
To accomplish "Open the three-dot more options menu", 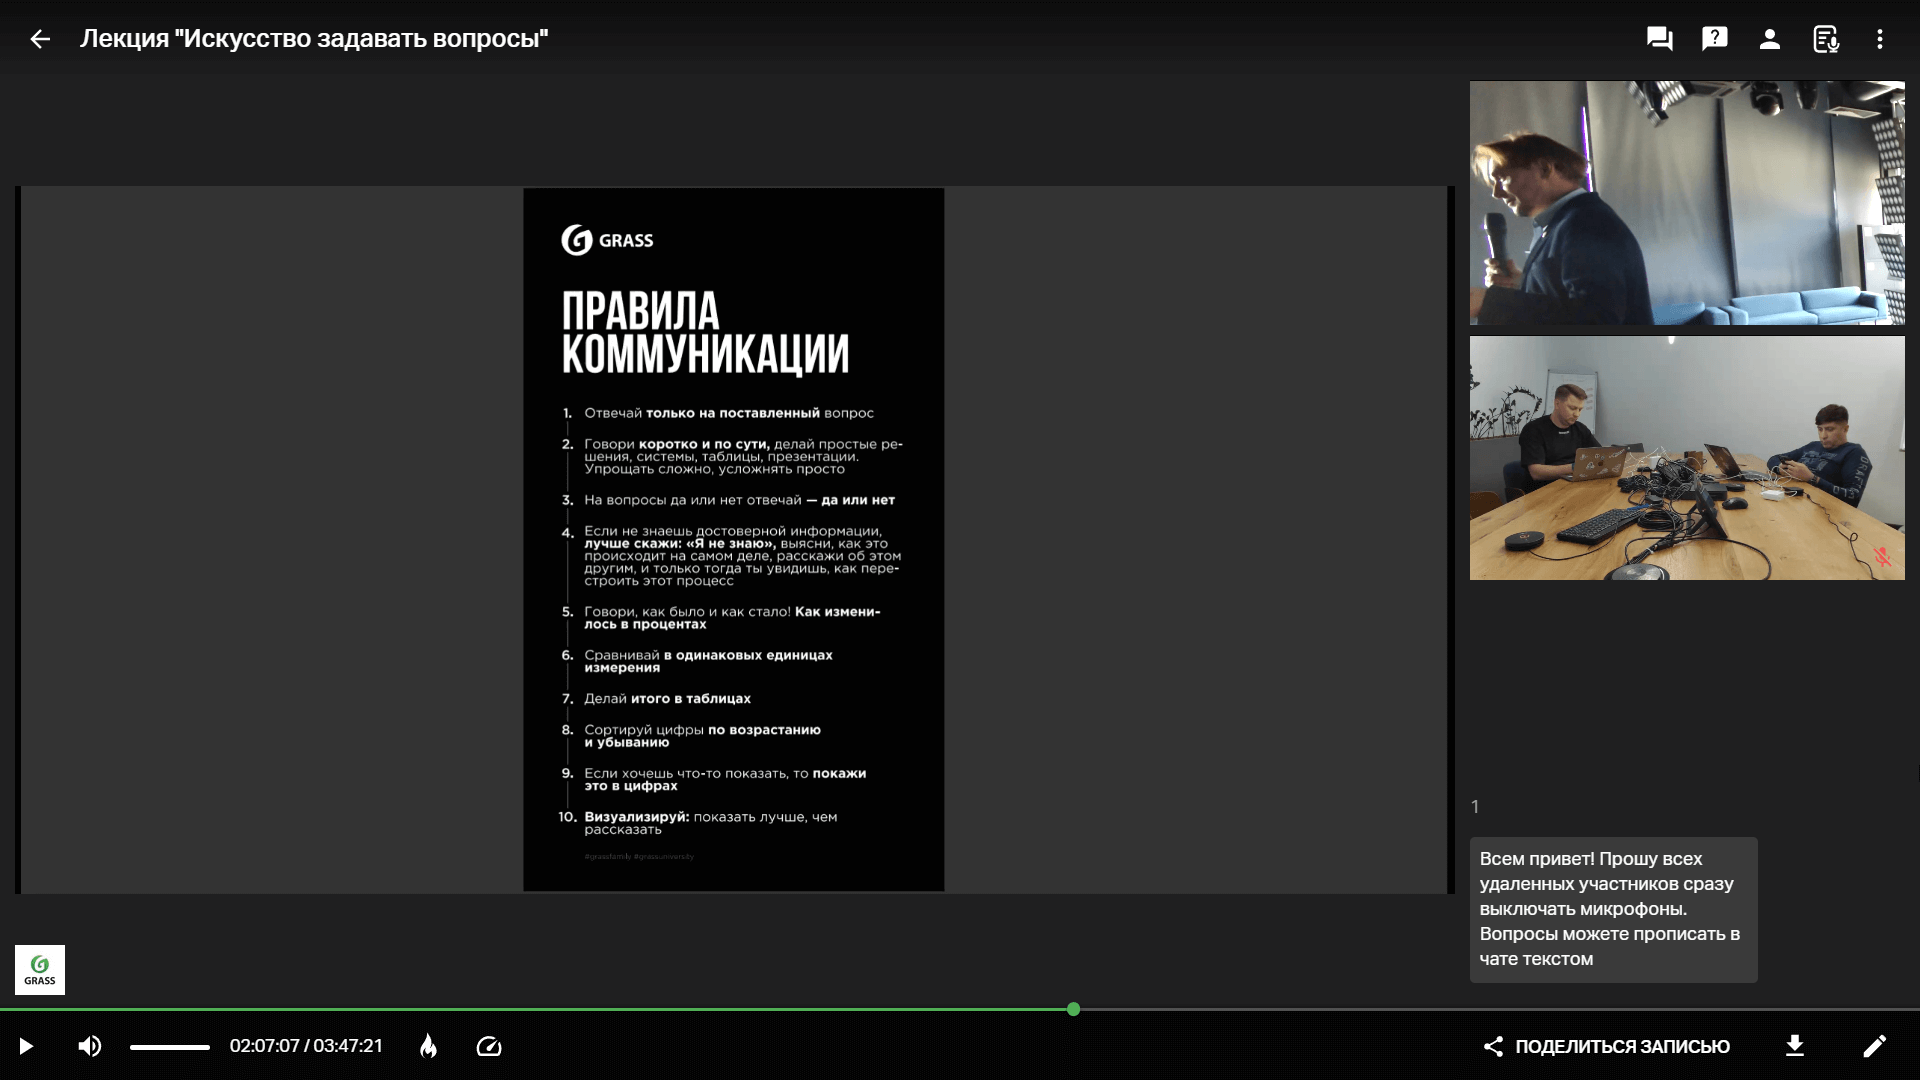I will click(1880, 39).
